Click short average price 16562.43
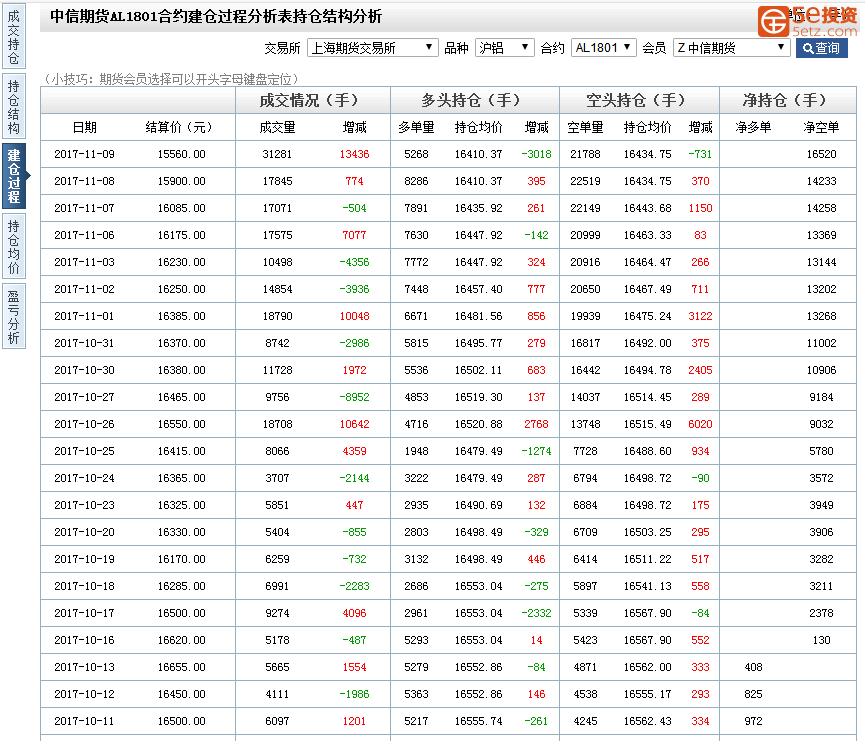 [x=648, y=721]
